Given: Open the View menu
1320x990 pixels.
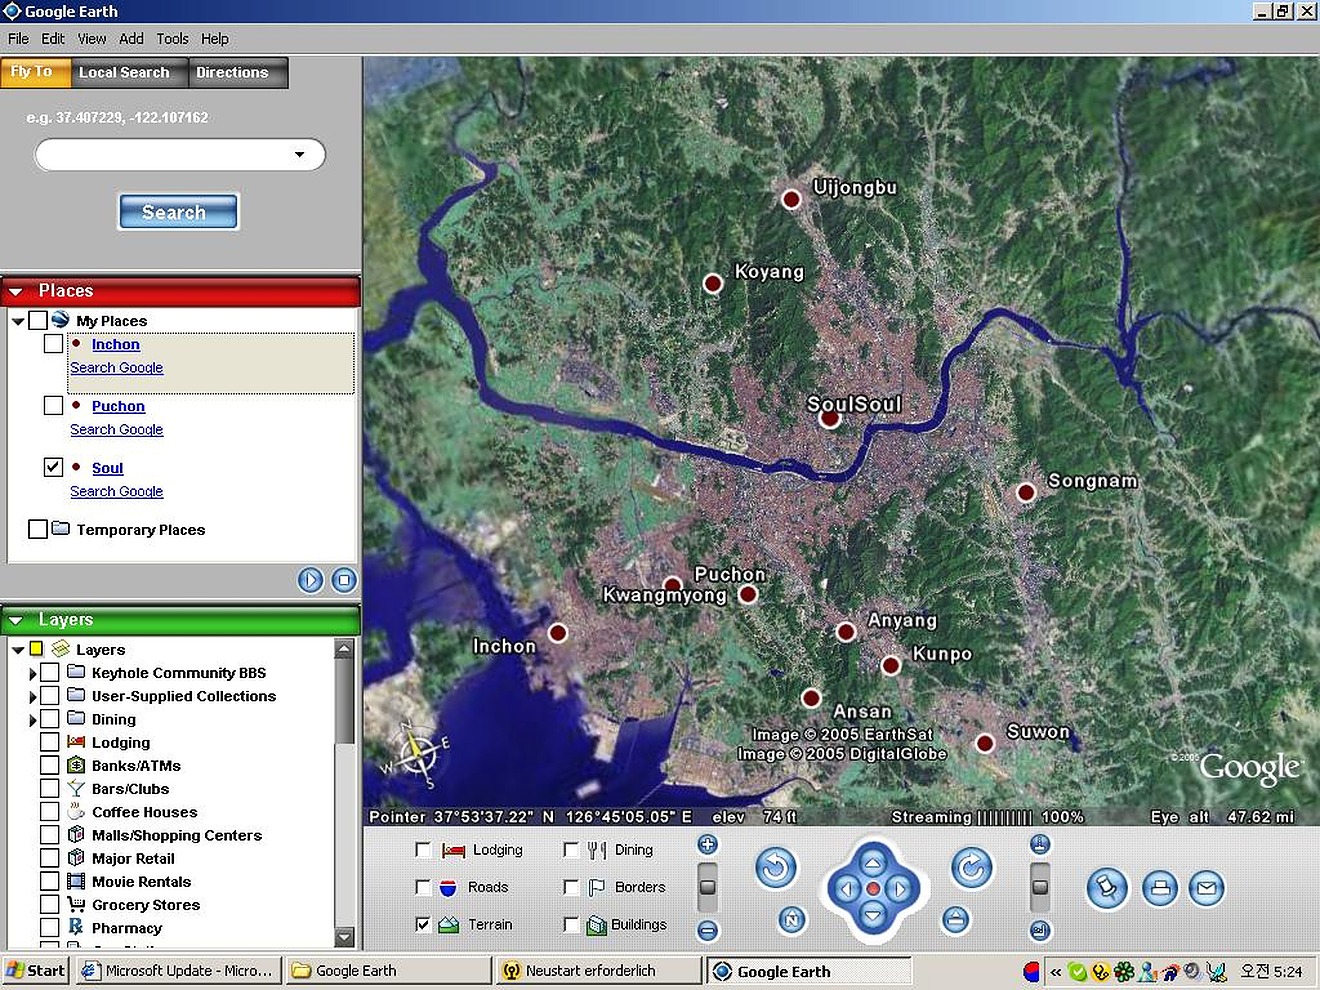Looking at the screenshot, I should click(x=92, y=39).
